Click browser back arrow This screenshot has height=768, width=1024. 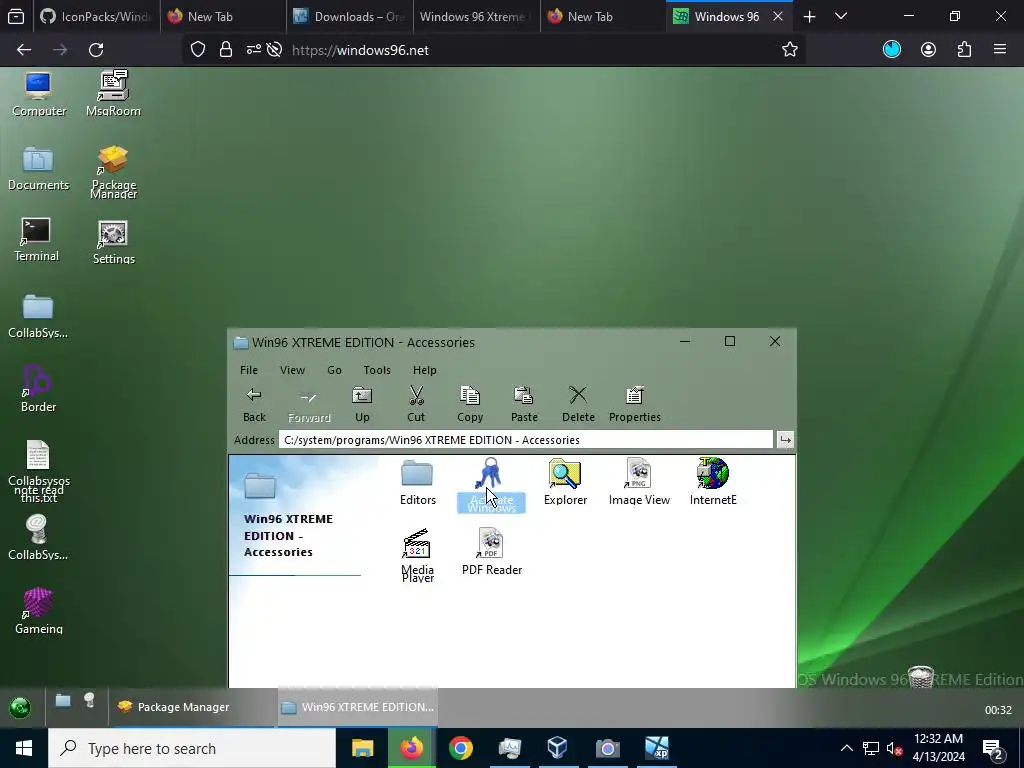(x=24, y=50)
